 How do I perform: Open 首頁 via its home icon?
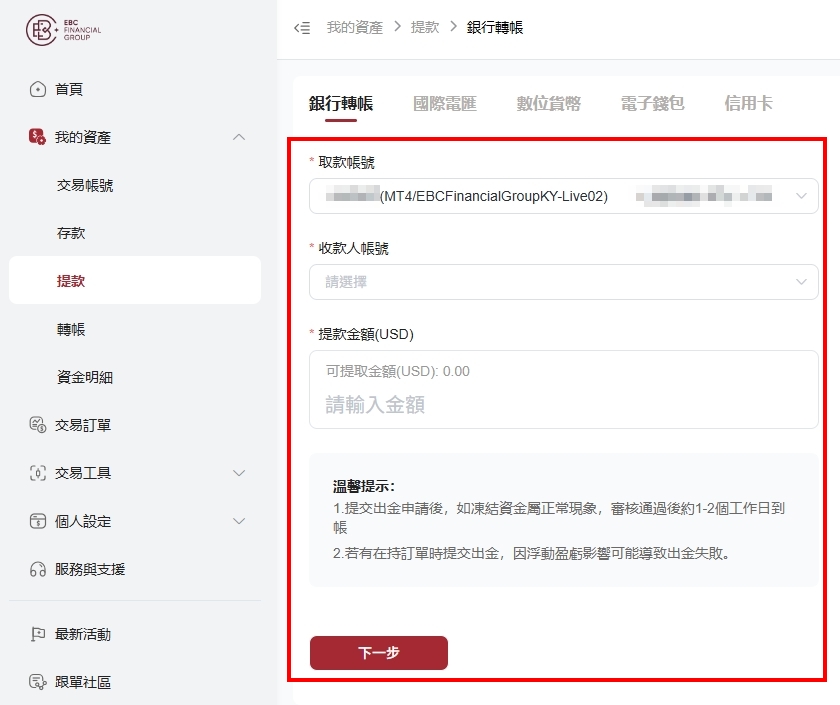pyautogui.click(x=38, y=89)
